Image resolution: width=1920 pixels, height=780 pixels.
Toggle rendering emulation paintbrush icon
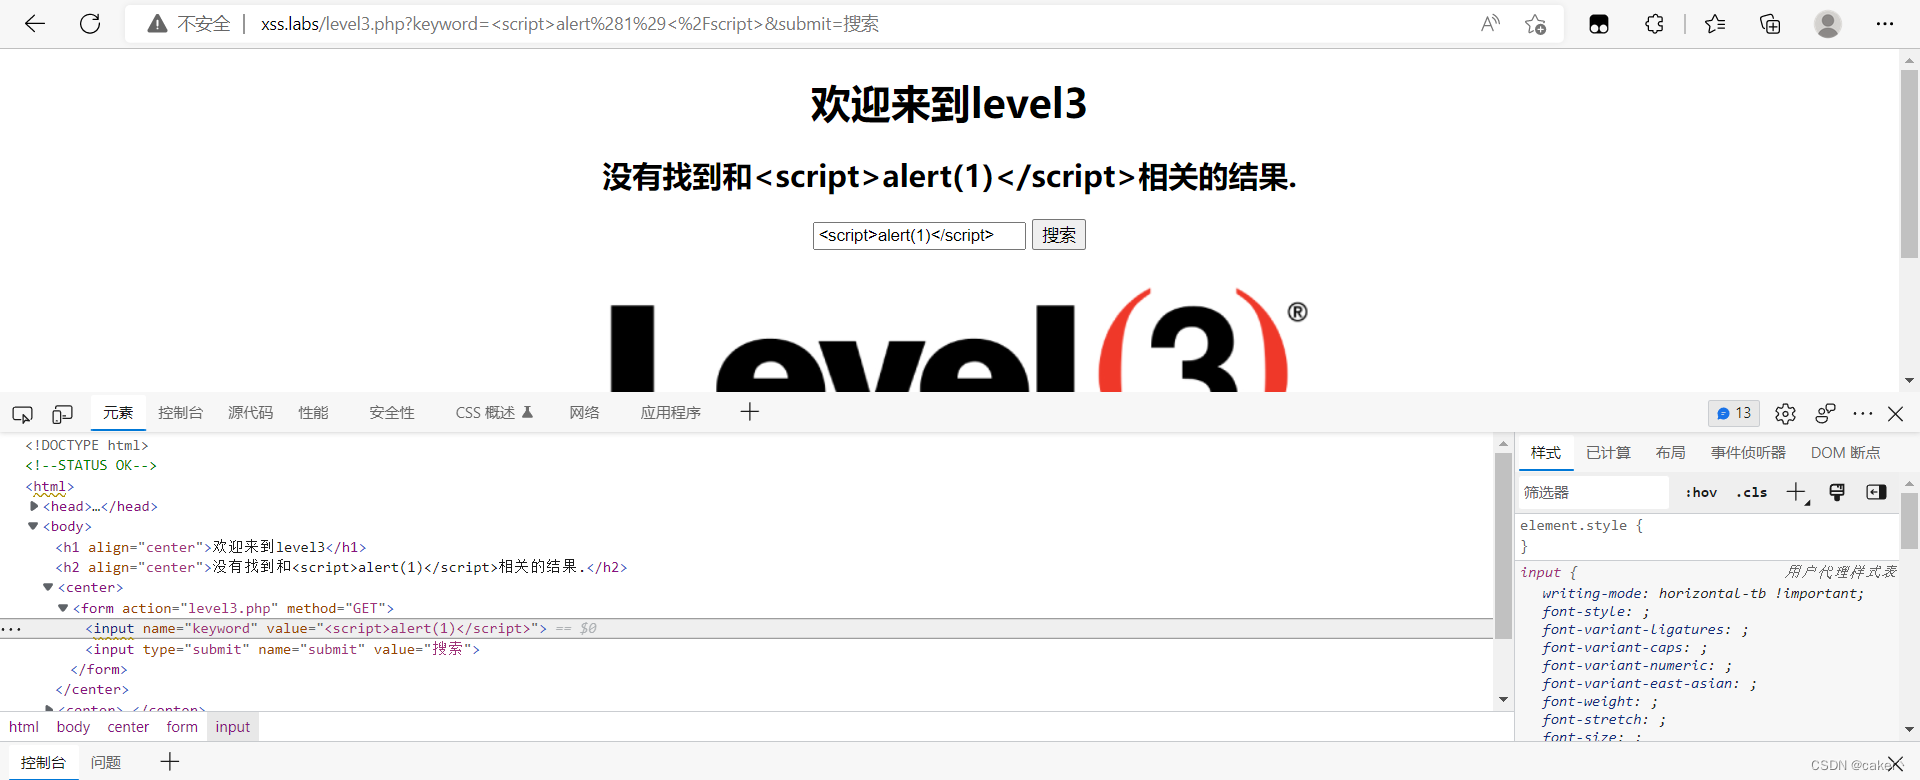[1837, 492]
